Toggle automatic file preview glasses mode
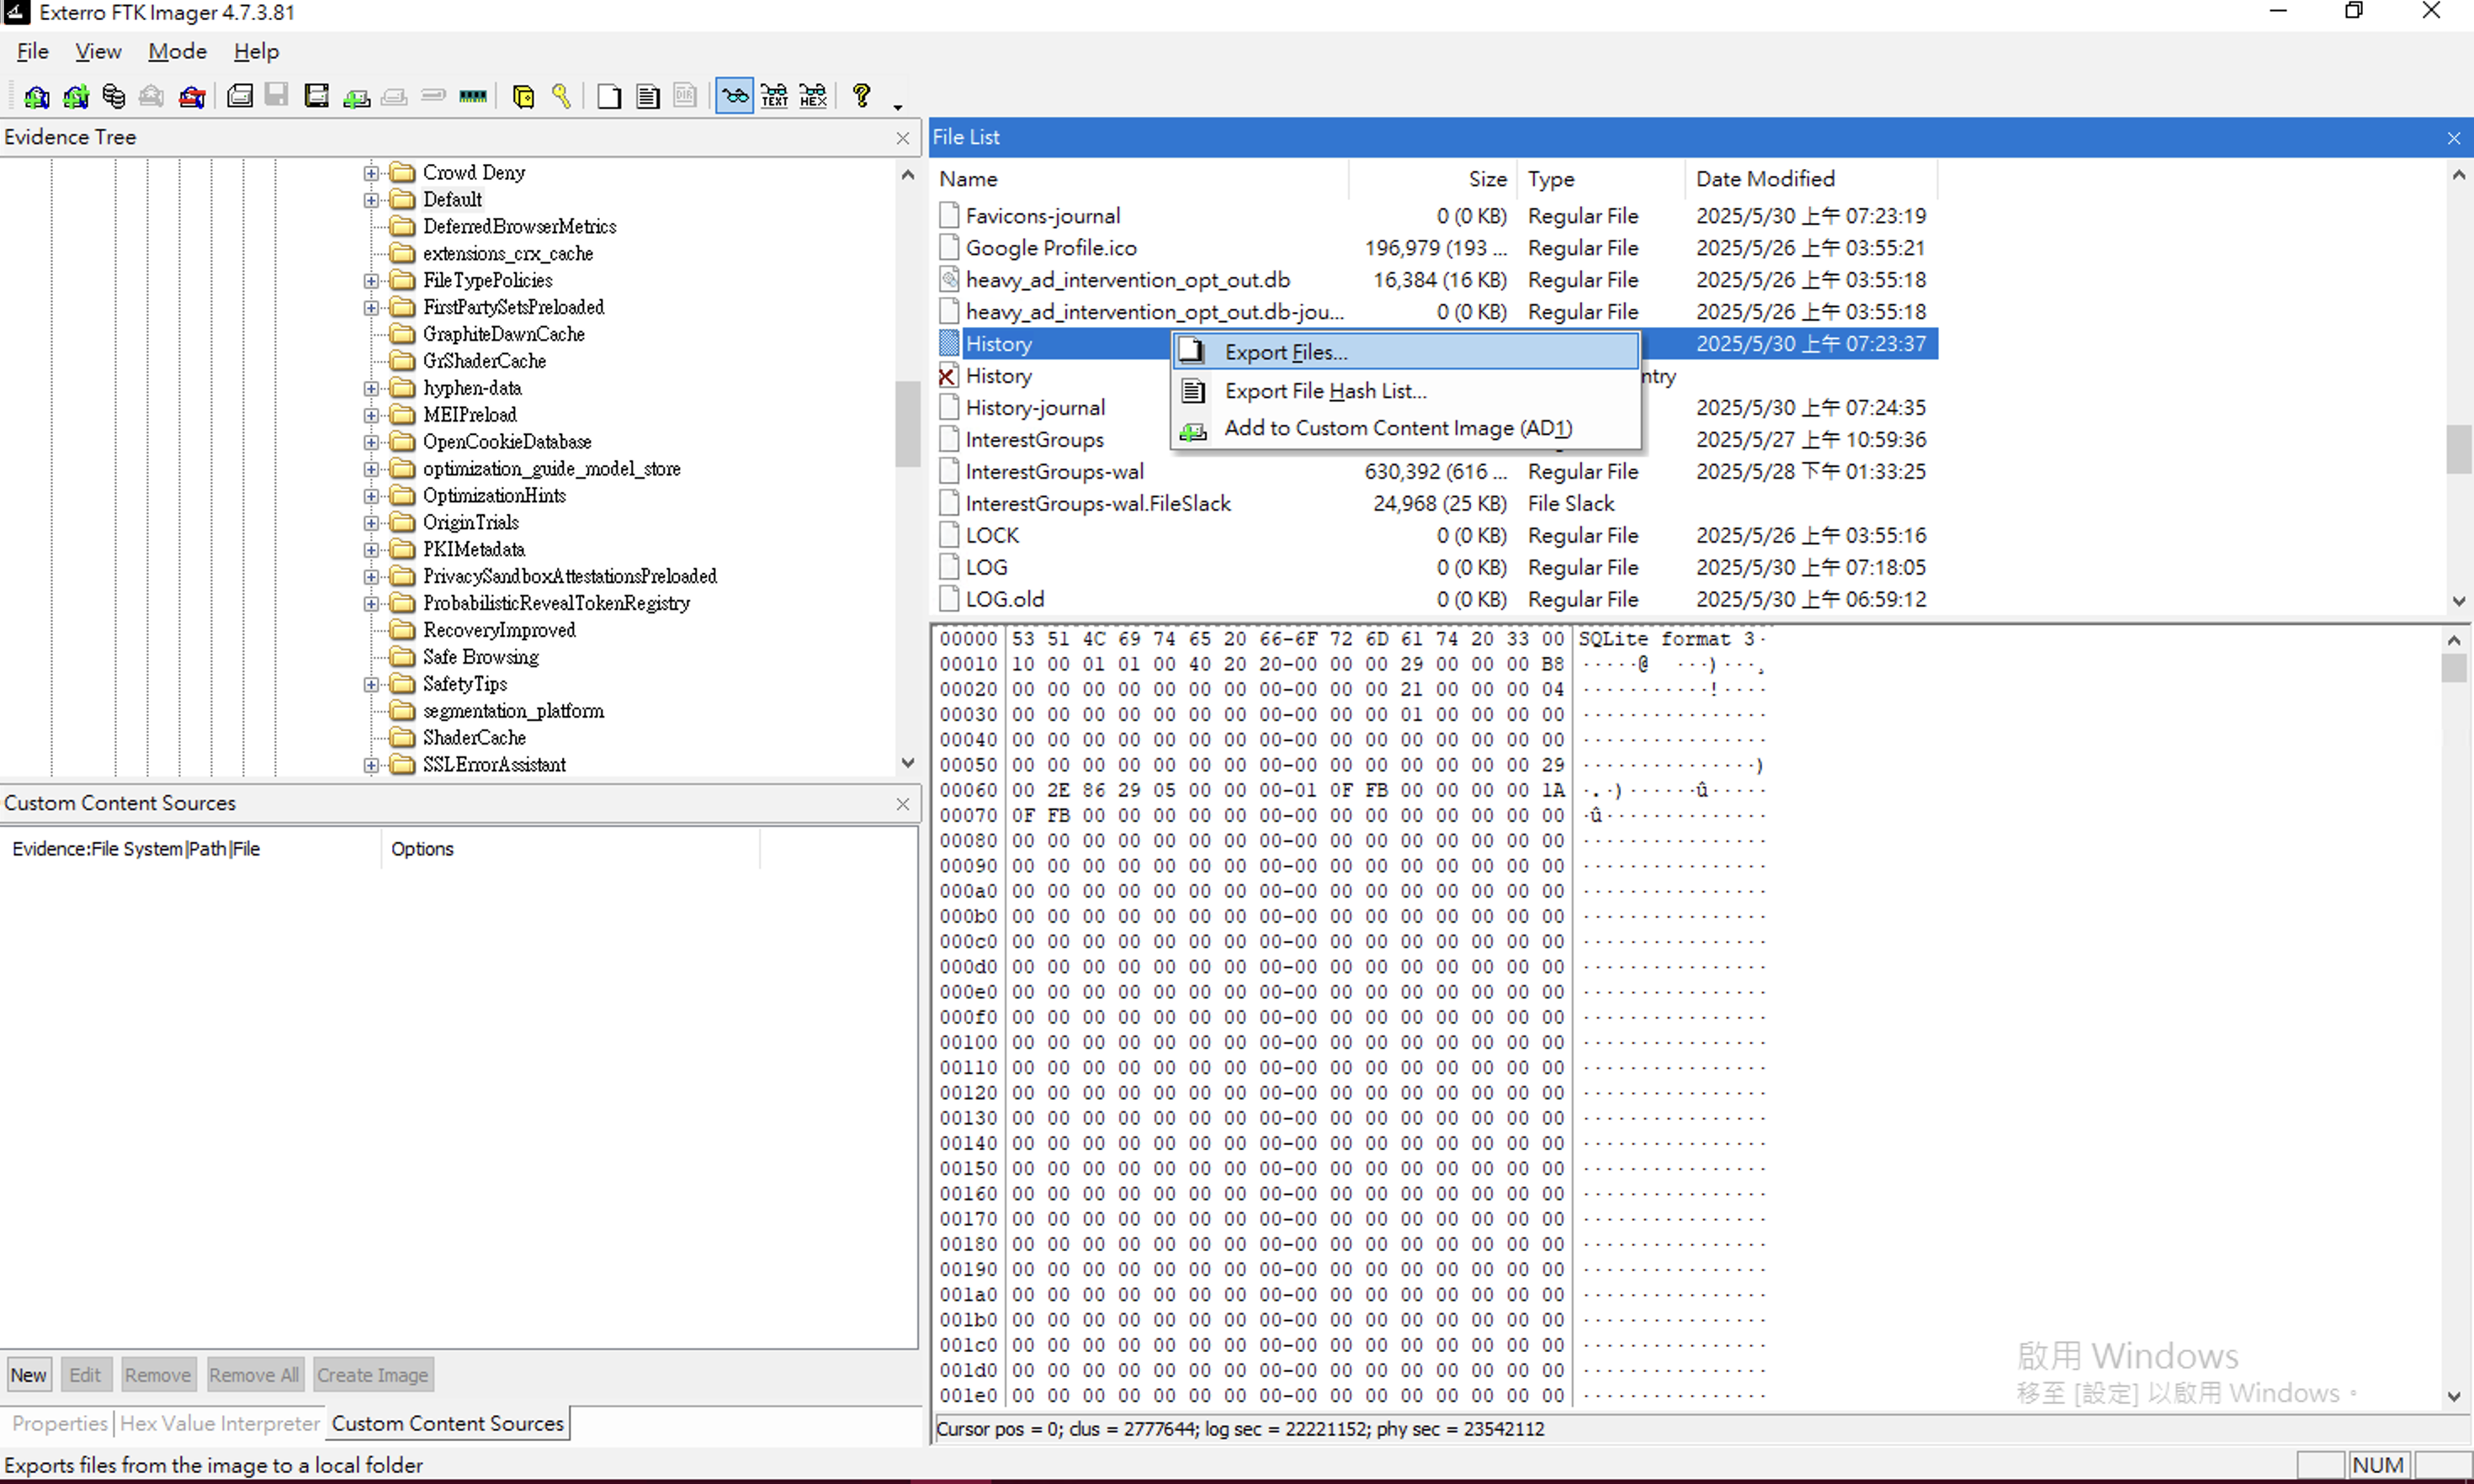The height and width of the screenshot is (1484, 2474). coord(734,97)
